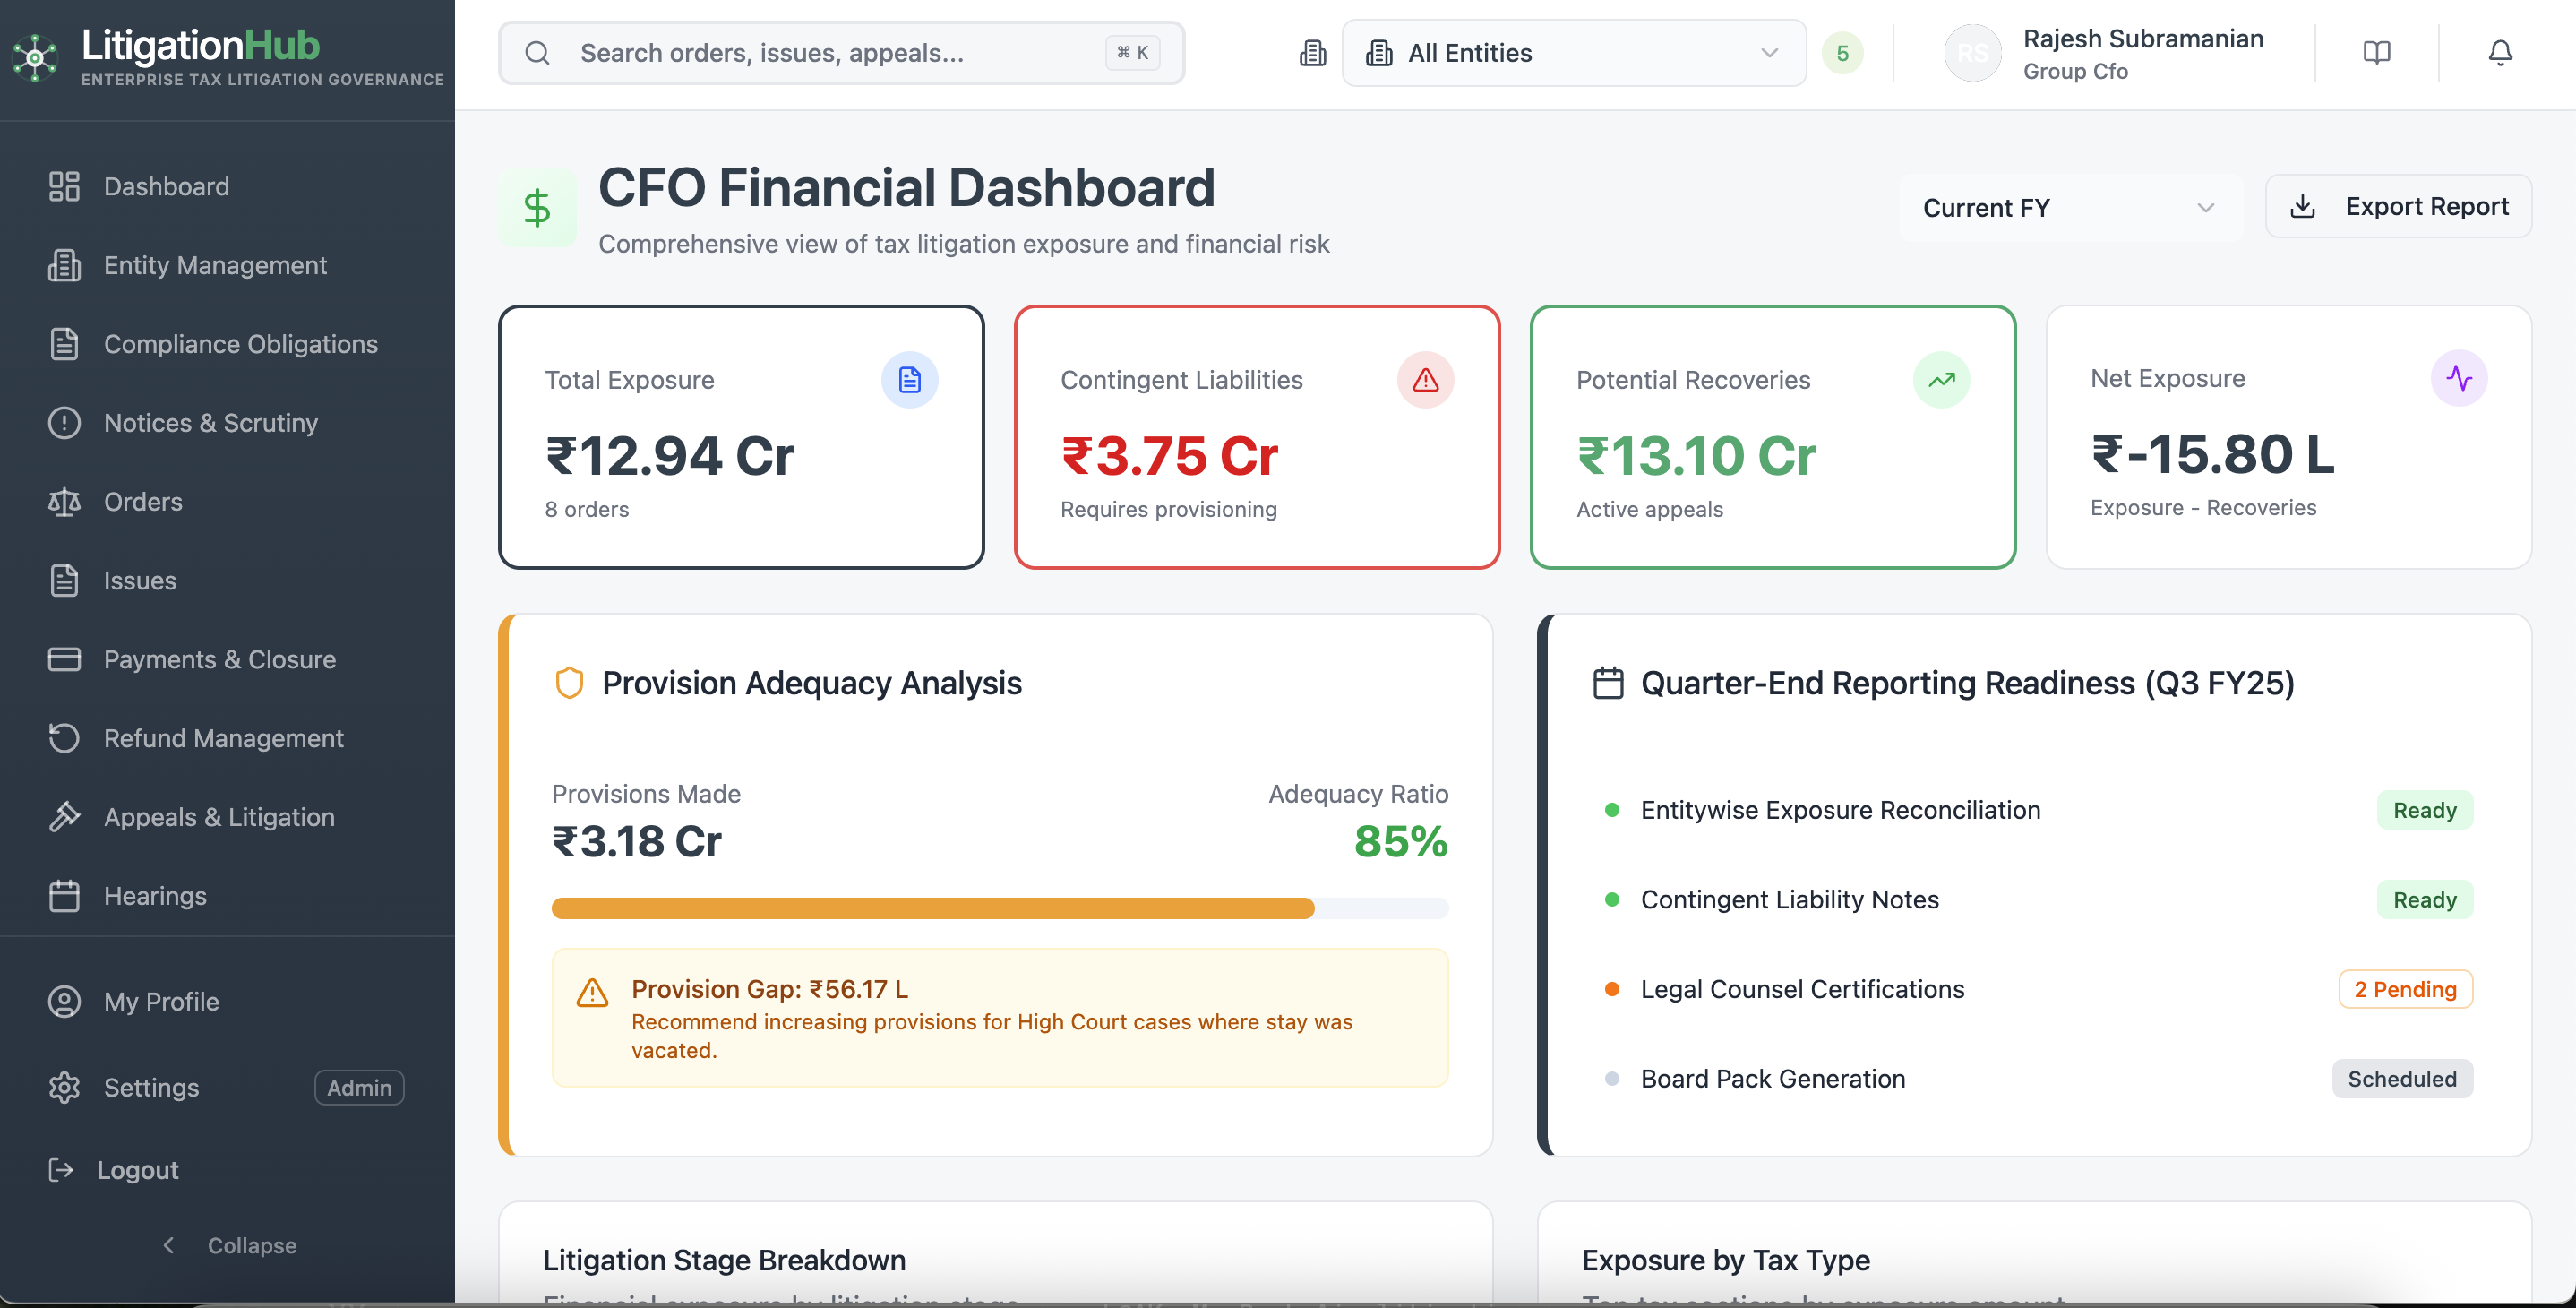Click the Admin badge beside Settings

click(x=359, y=1088)
